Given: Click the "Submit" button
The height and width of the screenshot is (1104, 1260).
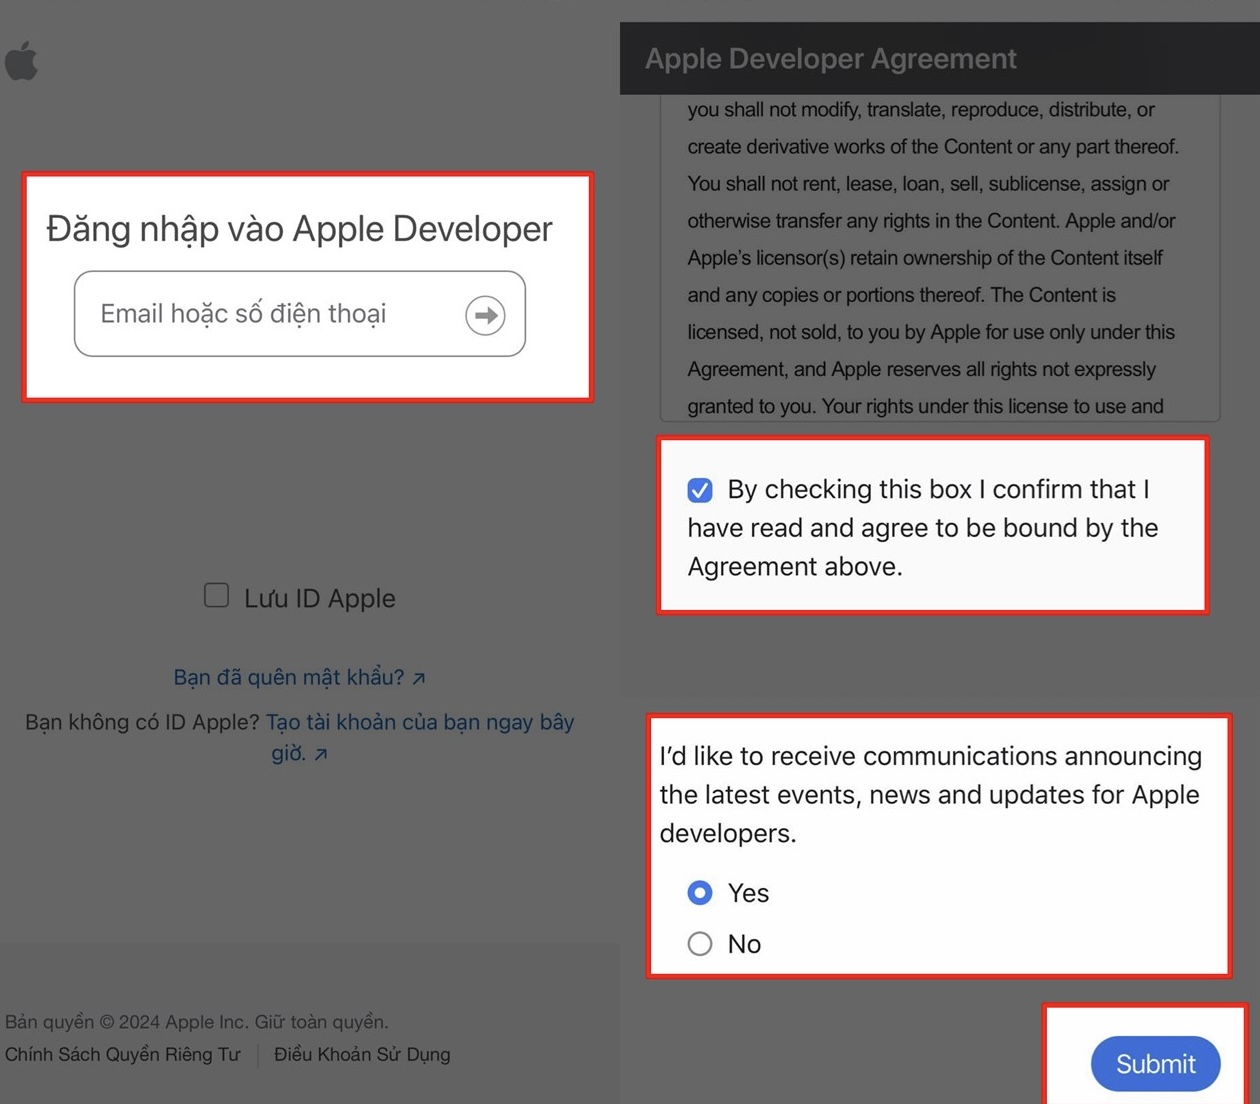Looking at the screenshot, I should click(1155, 1064).
